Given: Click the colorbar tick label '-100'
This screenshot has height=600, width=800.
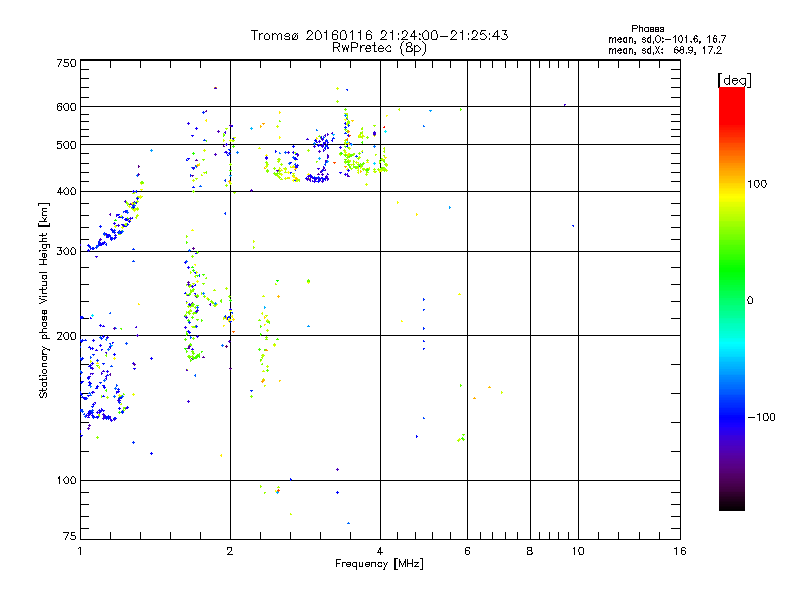Looking at the screenshot, I should [x=761, y=417].
